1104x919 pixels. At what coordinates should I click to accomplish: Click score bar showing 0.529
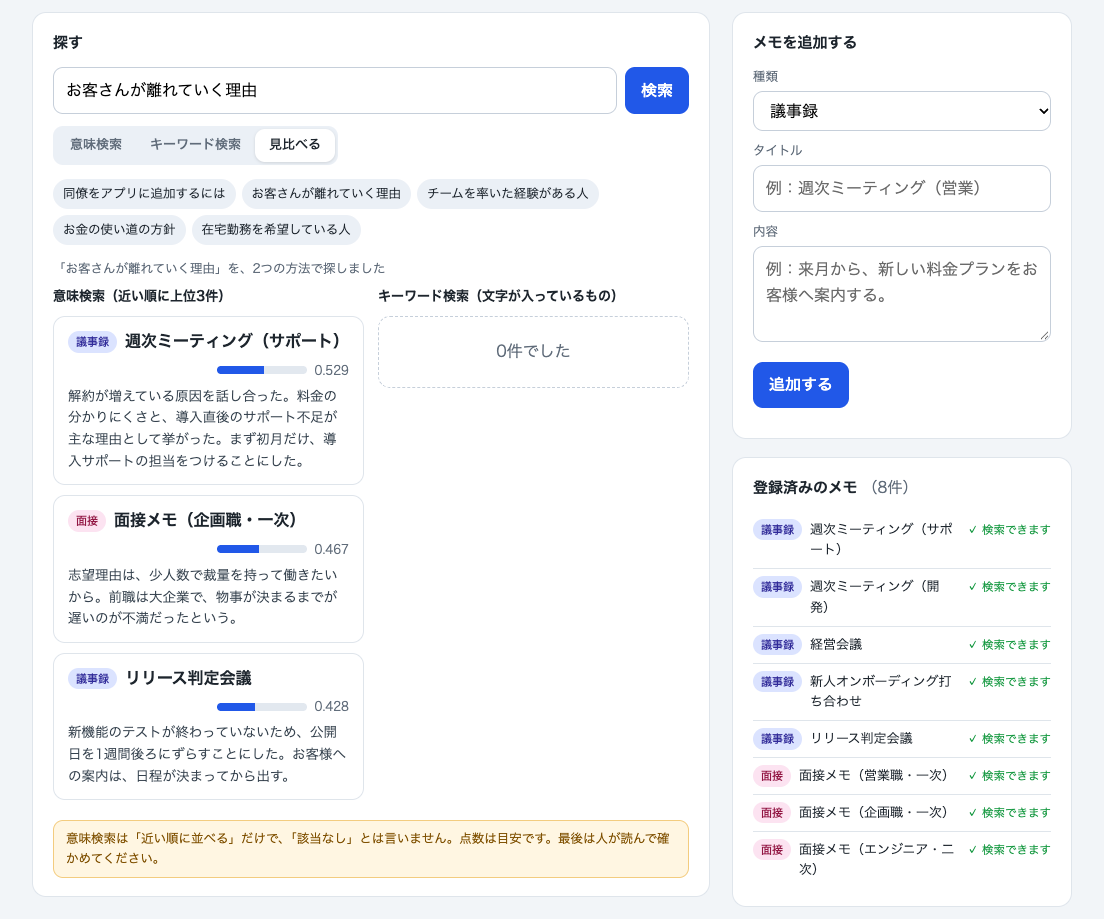262,370
